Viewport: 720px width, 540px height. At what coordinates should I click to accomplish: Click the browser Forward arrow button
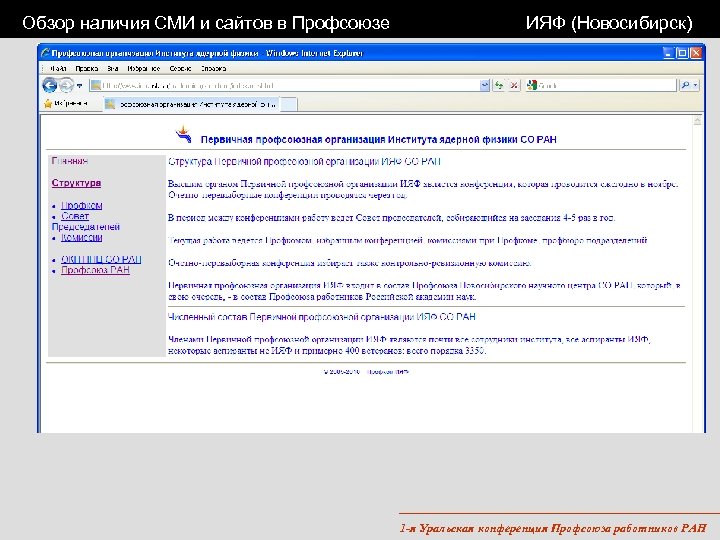[67, 85]
